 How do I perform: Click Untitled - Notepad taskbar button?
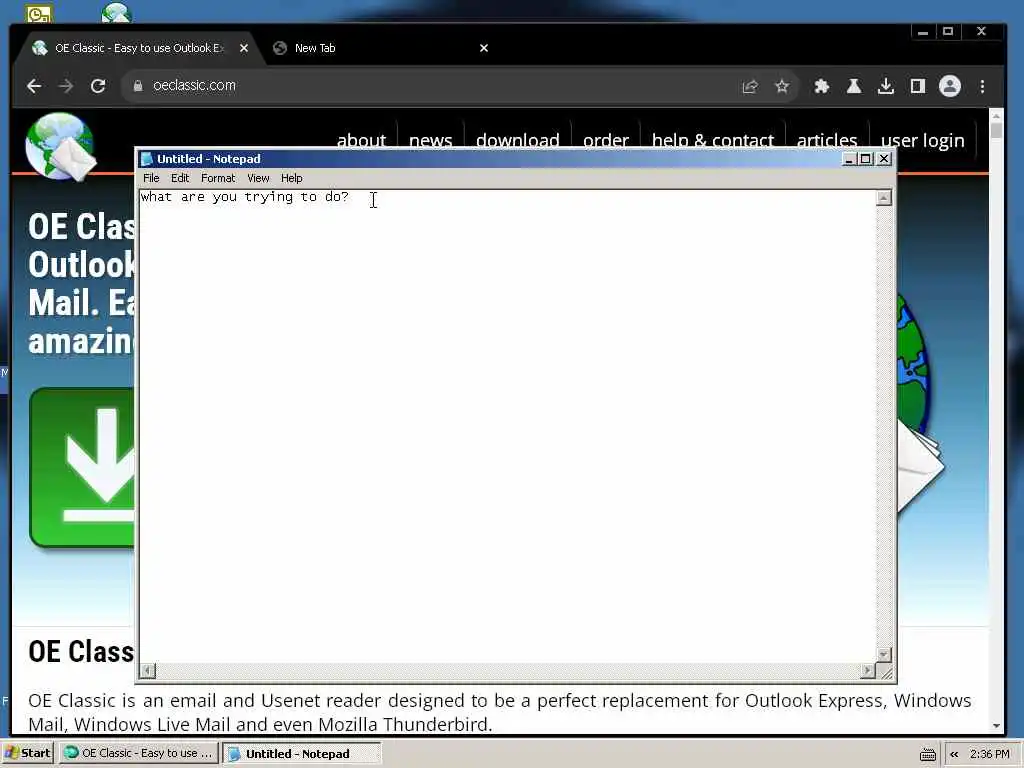[301, 753]
